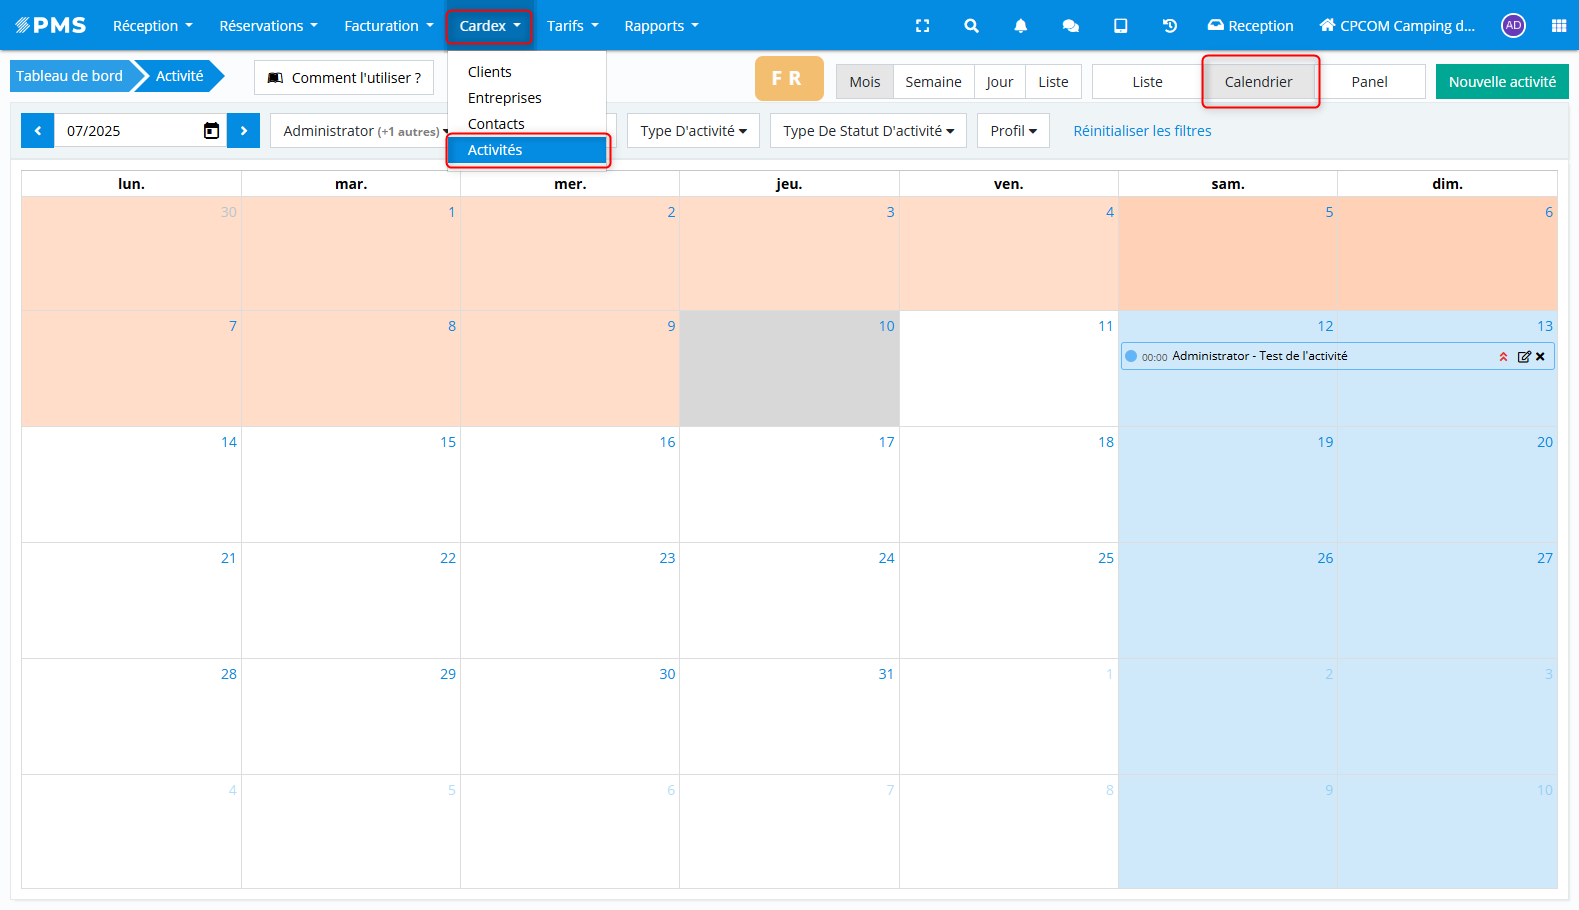Image resolution: width=1579 pixels, height=910 pixels.
Task: Open the apps grid icon
Action: (x=1558, y=26)
